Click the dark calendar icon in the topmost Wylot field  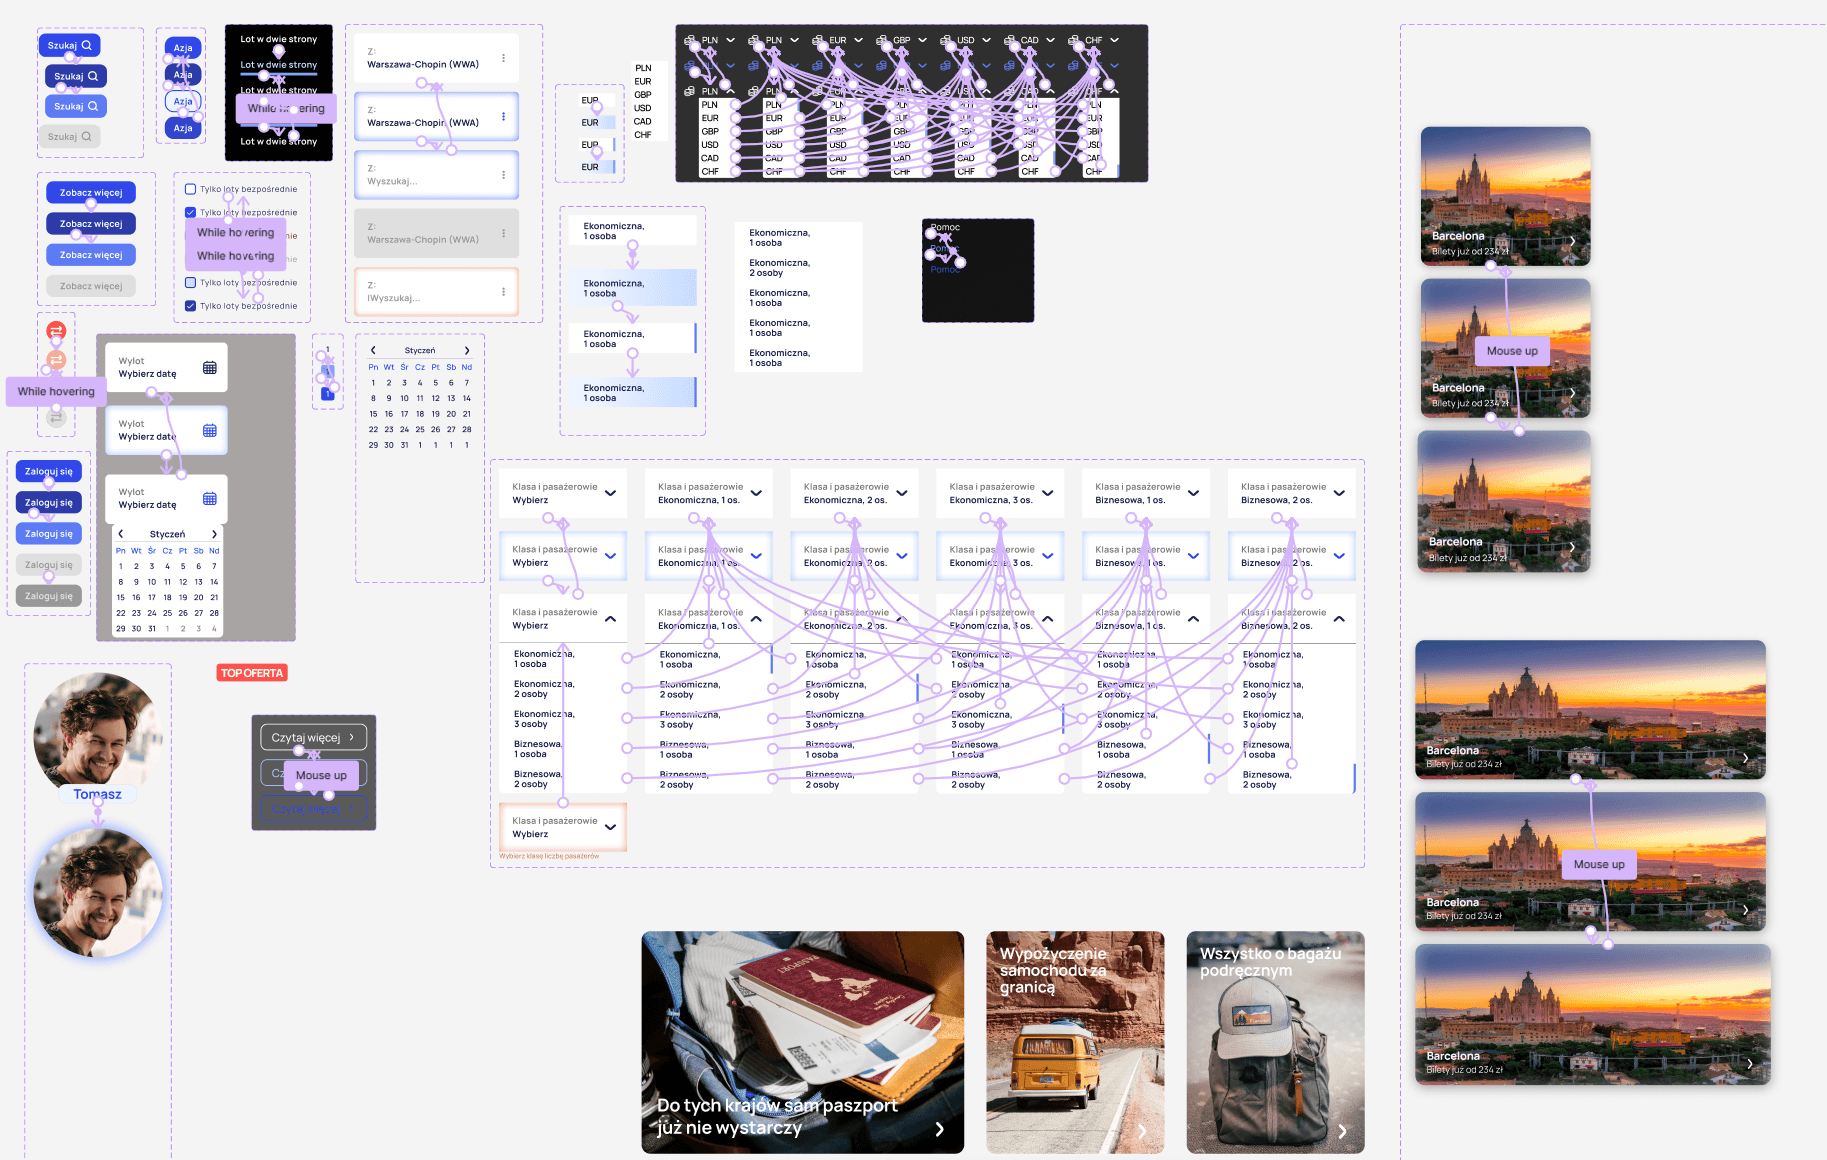tap(210, 367)
